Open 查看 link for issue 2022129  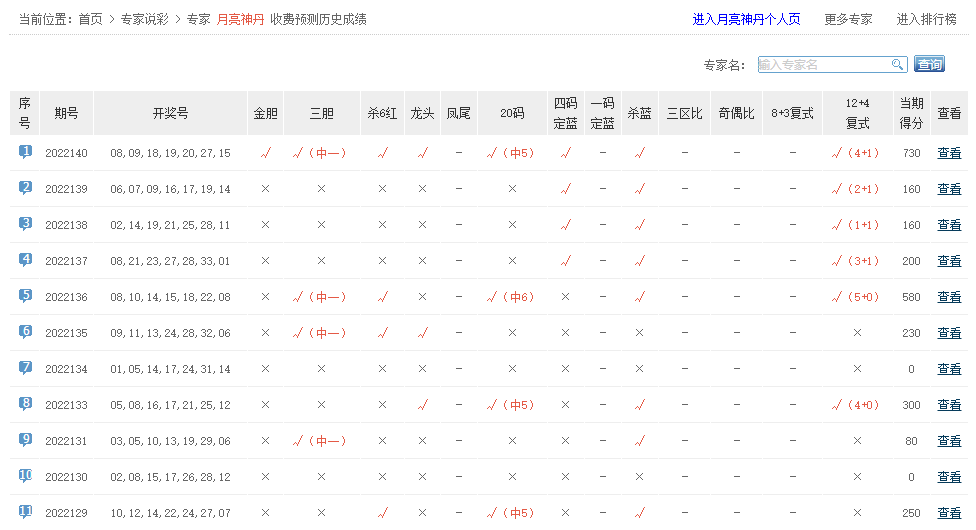(x=948, y=513)
